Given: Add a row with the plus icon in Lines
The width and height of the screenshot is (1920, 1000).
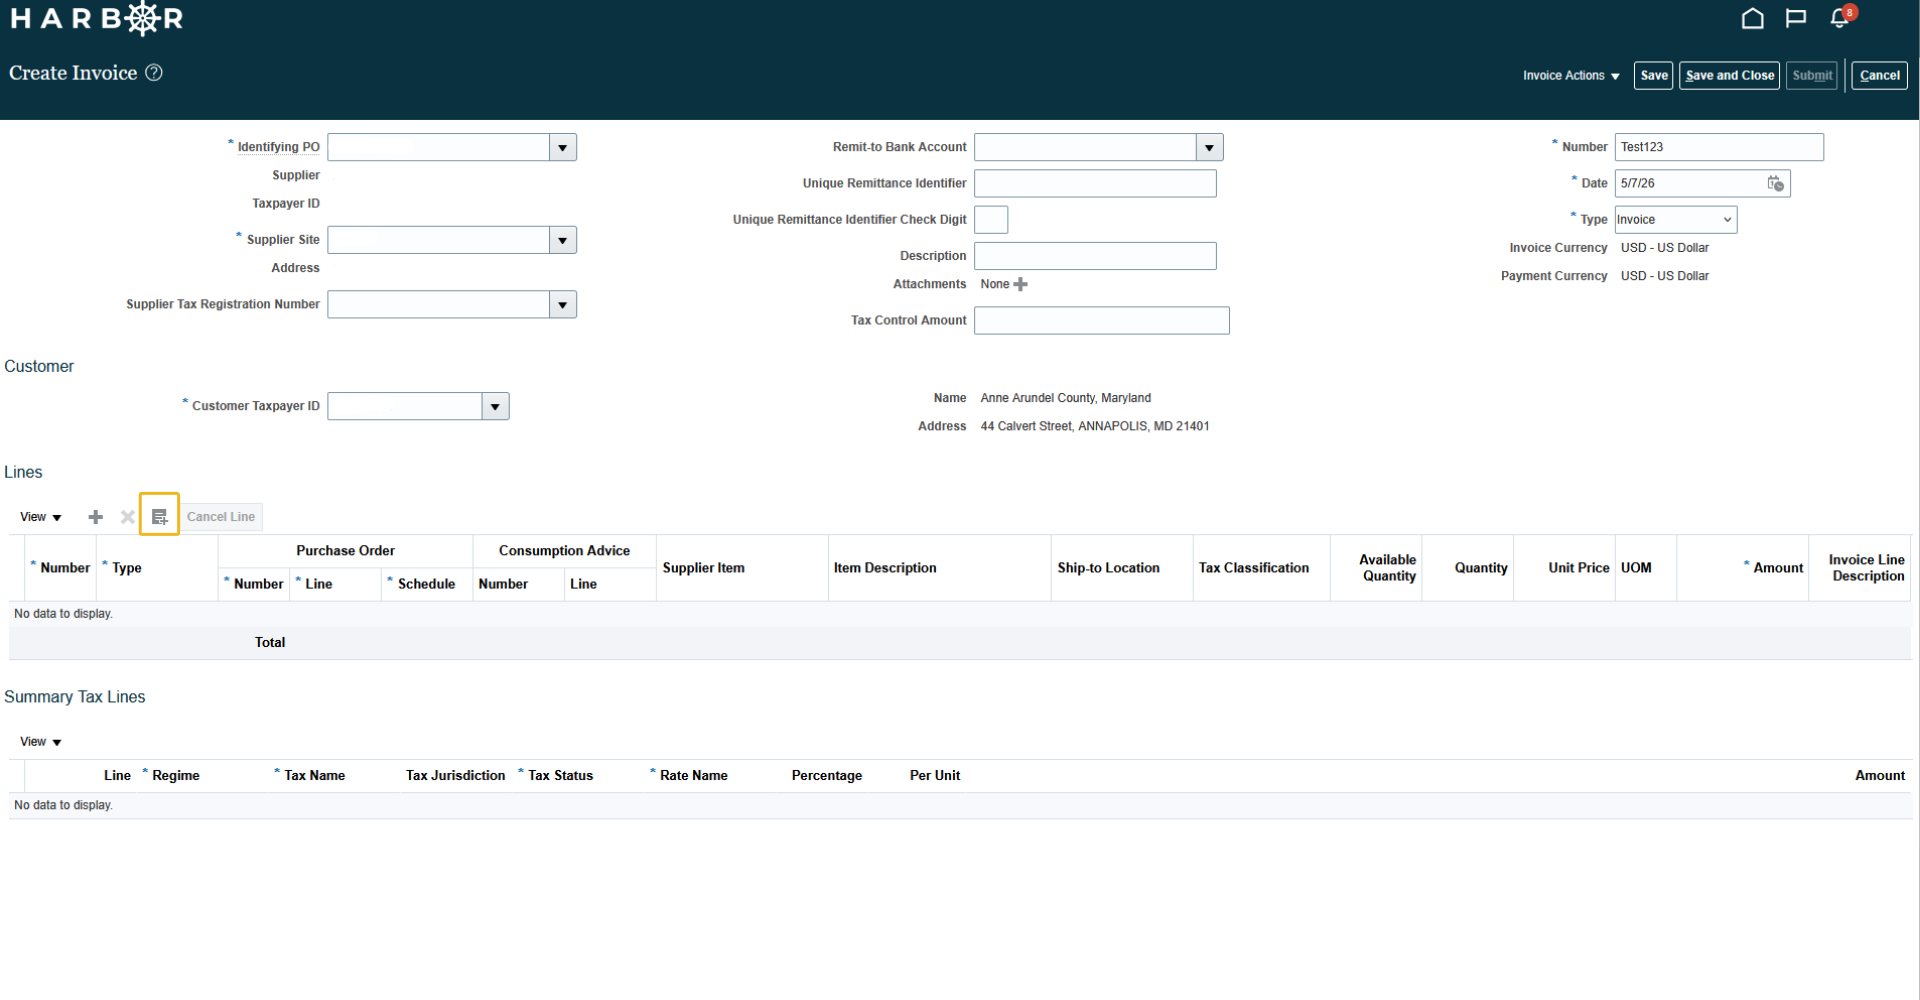Looking at the screenshot, I should tap(95, 517).
